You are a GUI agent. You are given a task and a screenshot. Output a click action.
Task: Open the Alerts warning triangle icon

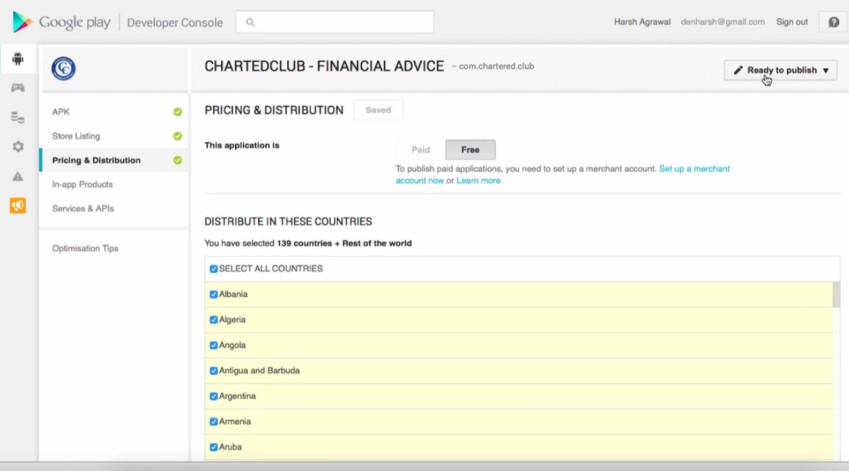coord(18,176)
